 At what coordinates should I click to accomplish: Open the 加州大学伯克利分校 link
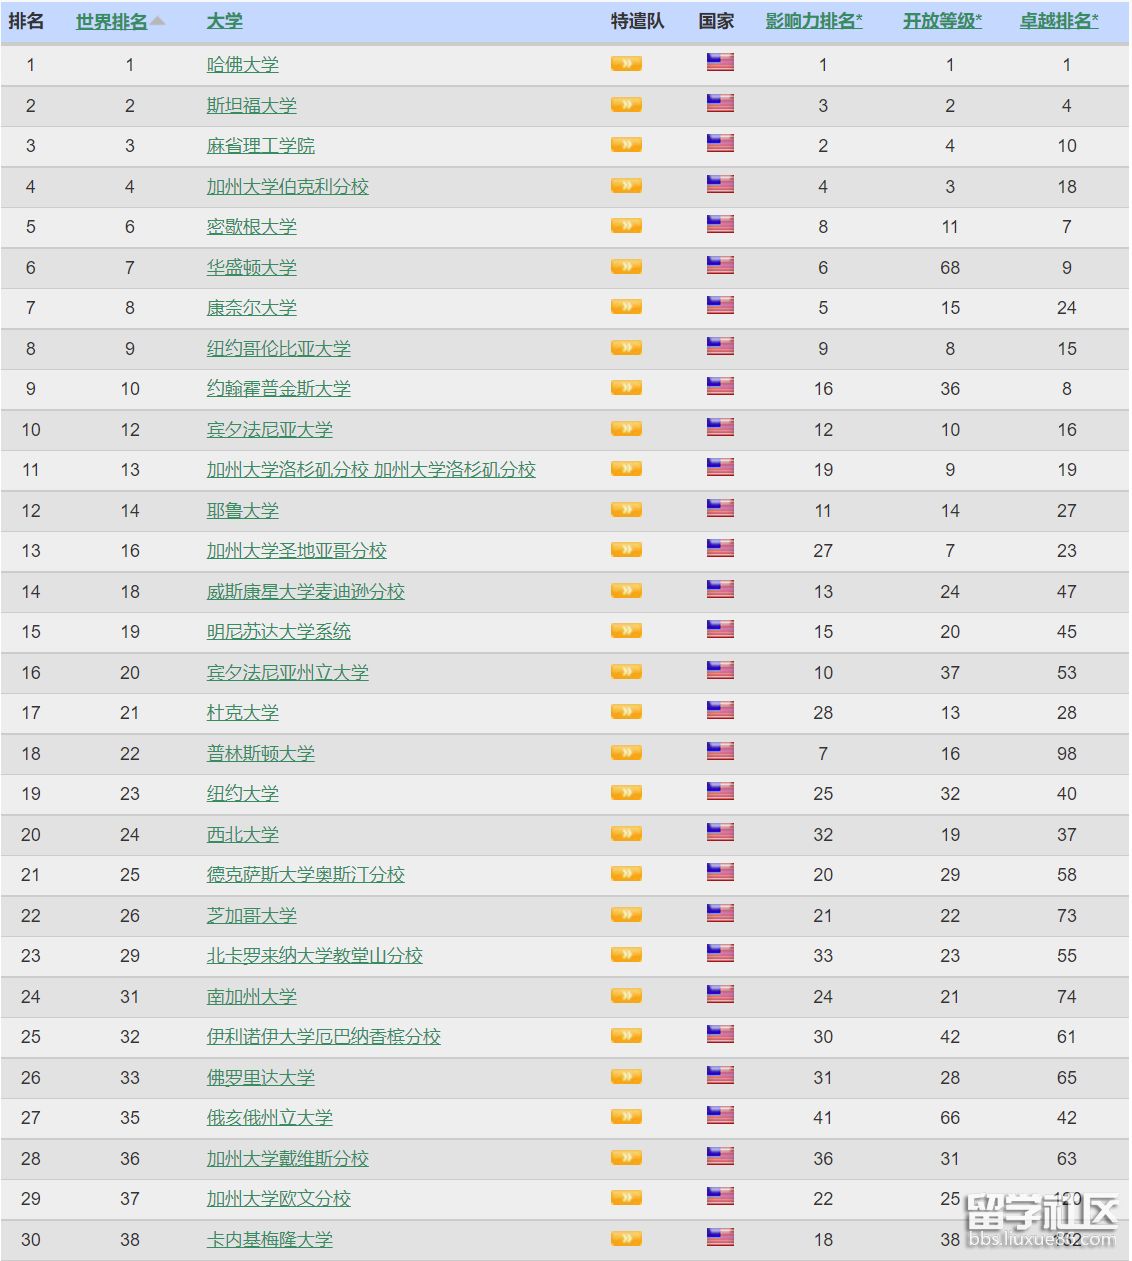pyautogui.click(x=288, y=186)
